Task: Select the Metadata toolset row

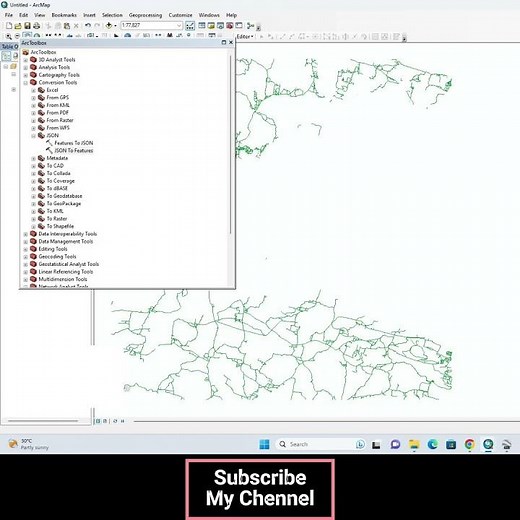Action: pyautogui.click(x=53, y=158)
